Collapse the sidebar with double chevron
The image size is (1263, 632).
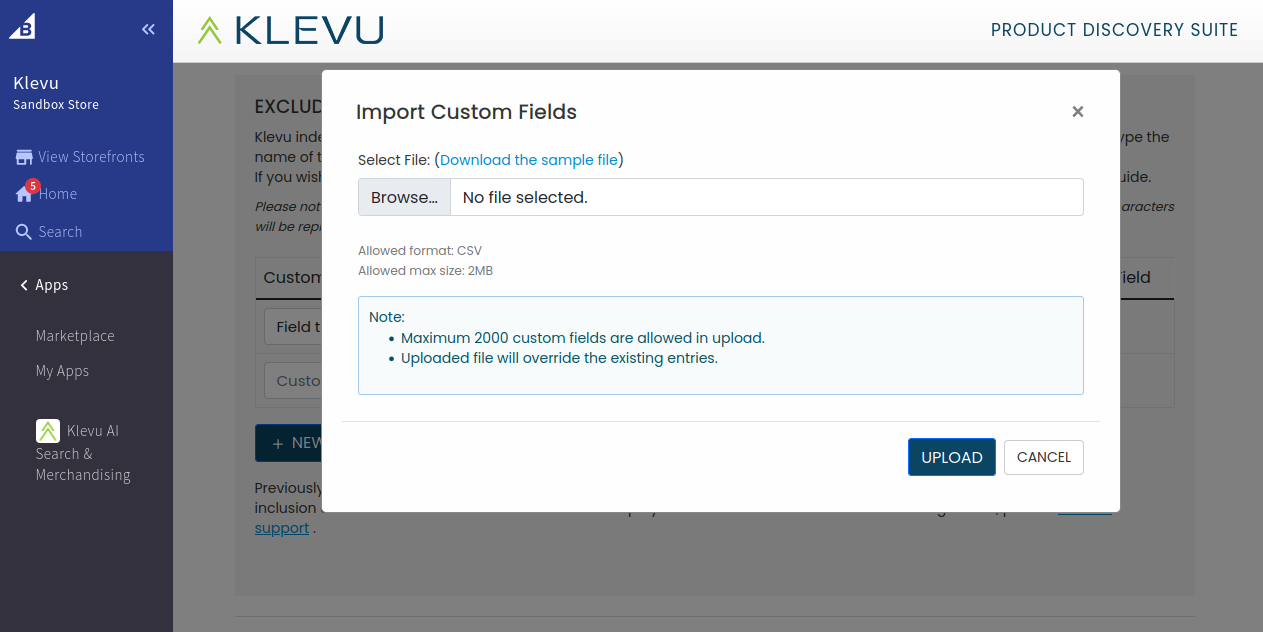(148, 30)
